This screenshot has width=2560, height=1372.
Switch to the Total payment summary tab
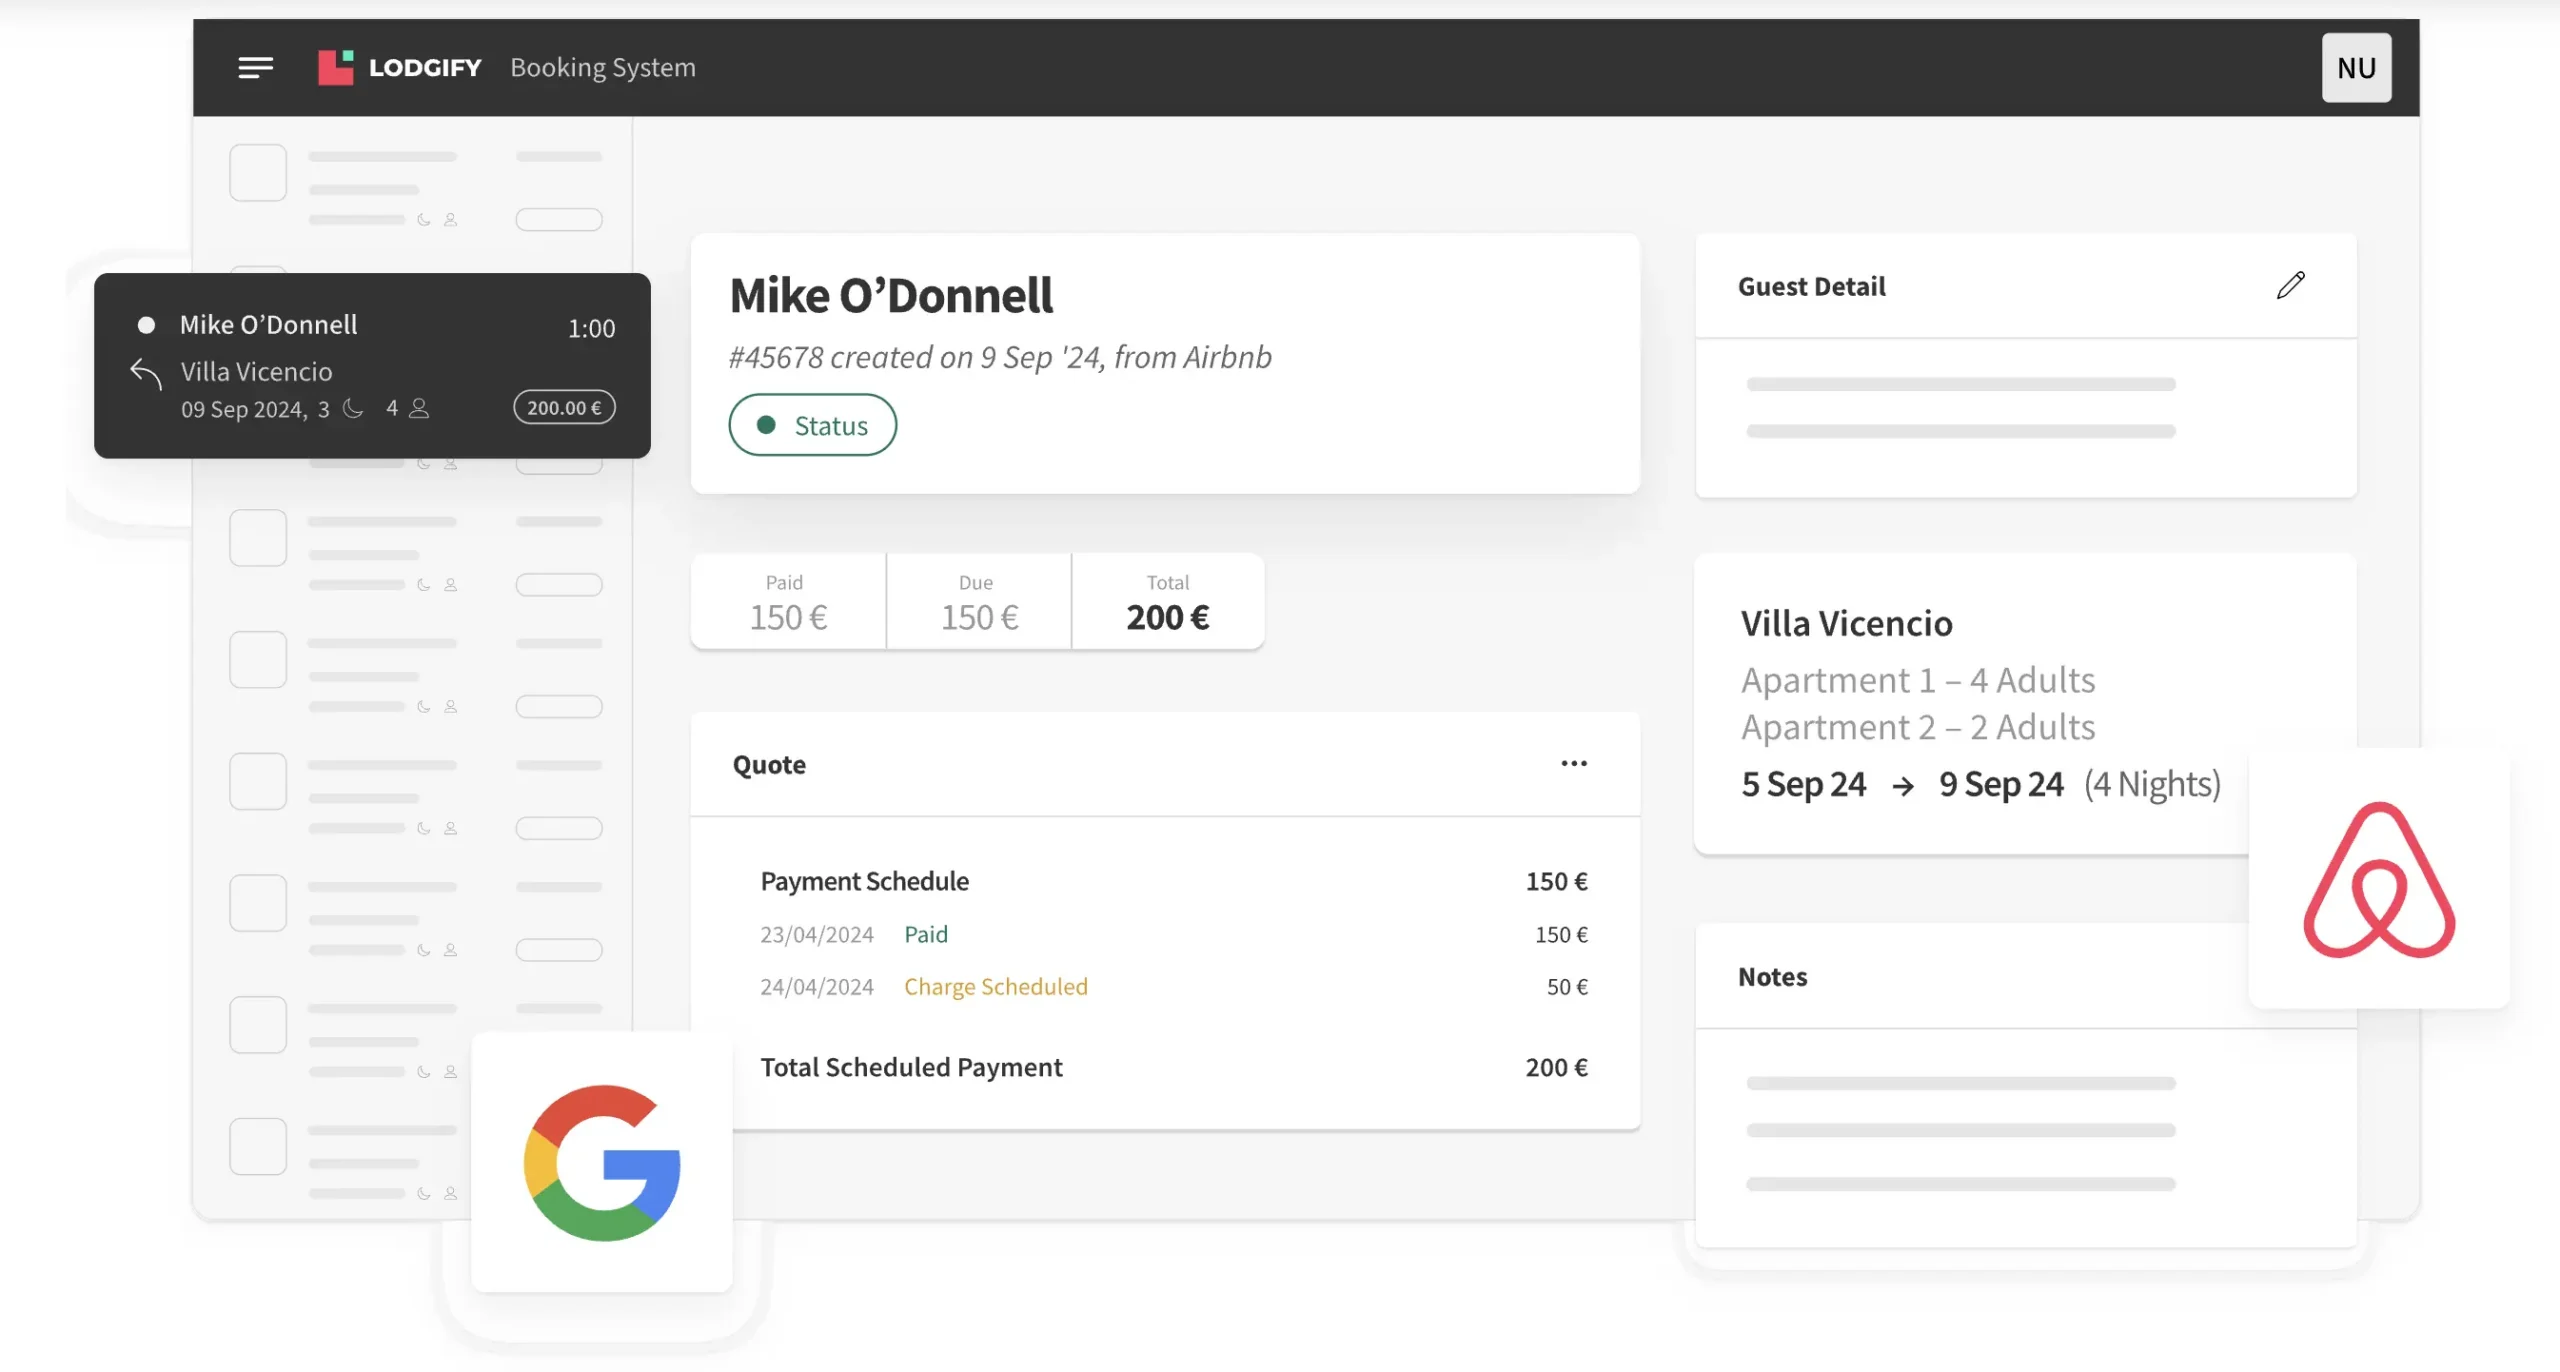pyautogui.click(x=1166, y=601)
